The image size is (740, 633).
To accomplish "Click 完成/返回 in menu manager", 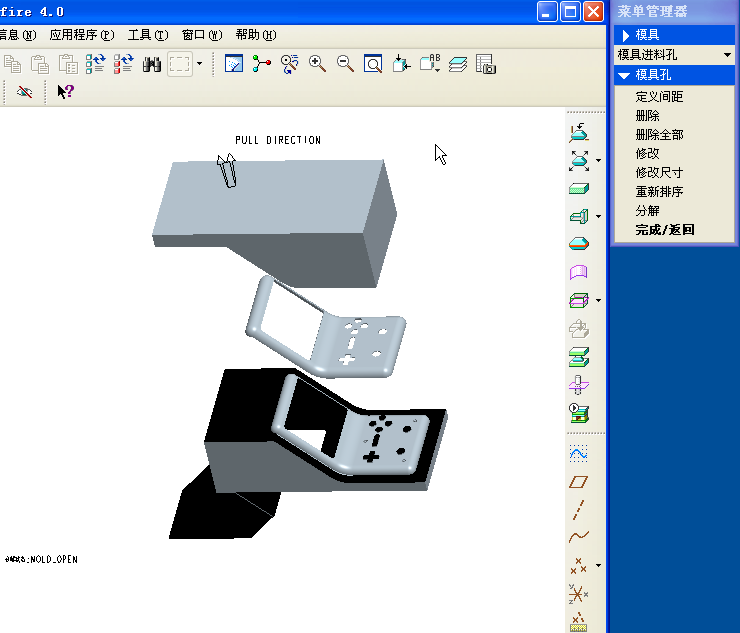I will click(x=664, y=230).
